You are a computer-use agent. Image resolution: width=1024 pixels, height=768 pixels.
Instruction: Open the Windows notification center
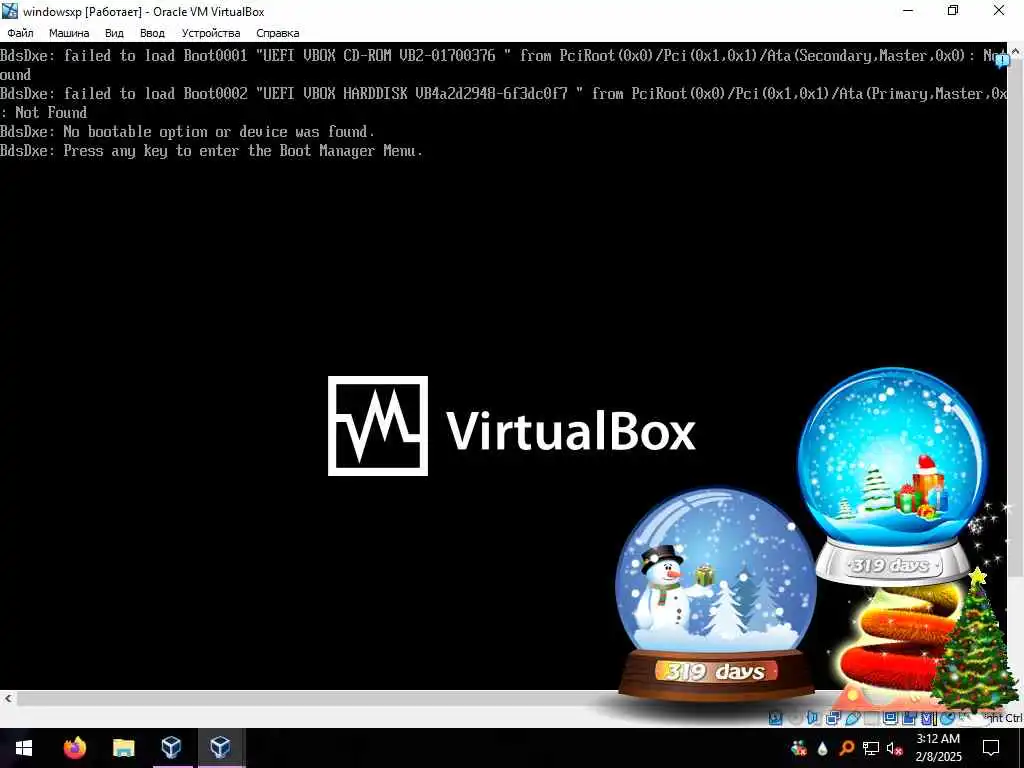point(991,748)
